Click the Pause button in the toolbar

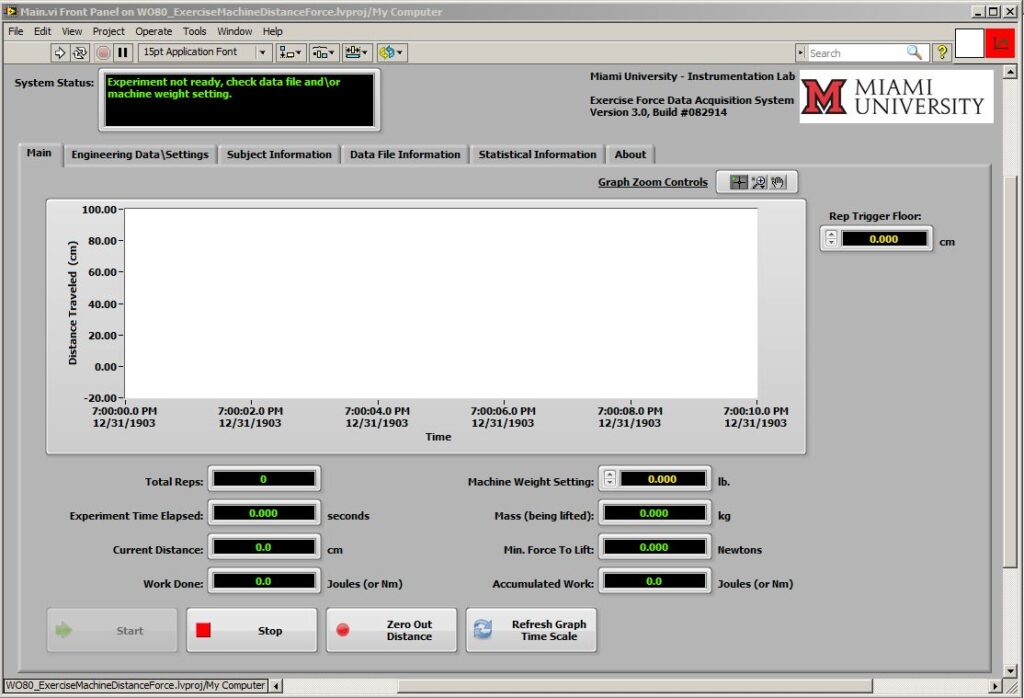pyautogui.click(x=123, y=53)
